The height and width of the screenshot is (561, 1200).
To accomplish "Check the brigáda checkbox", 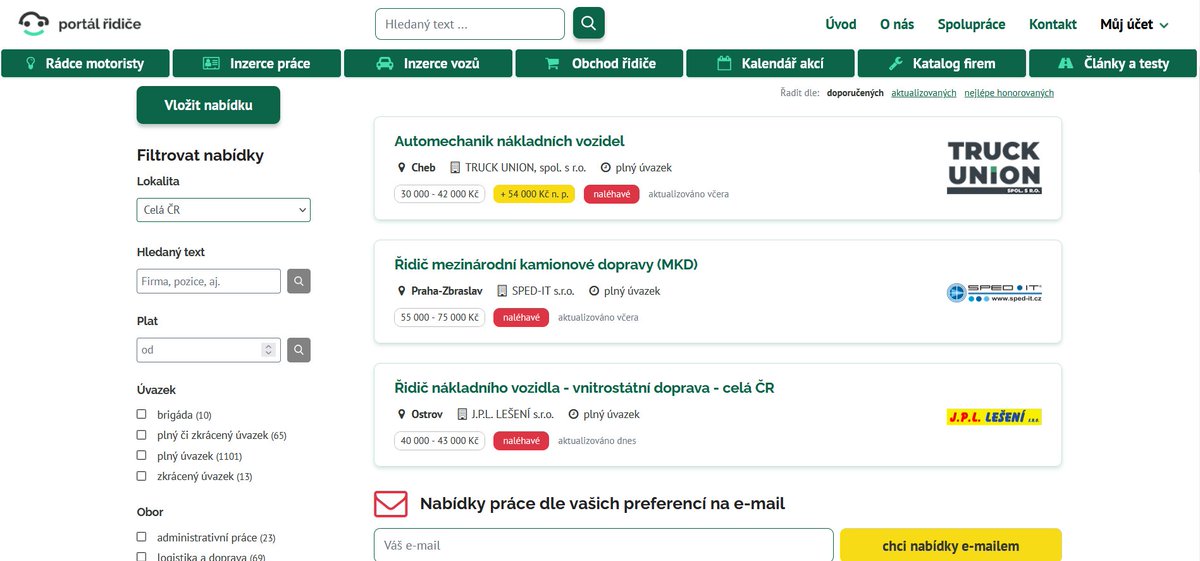I will (x=142, y=414).
